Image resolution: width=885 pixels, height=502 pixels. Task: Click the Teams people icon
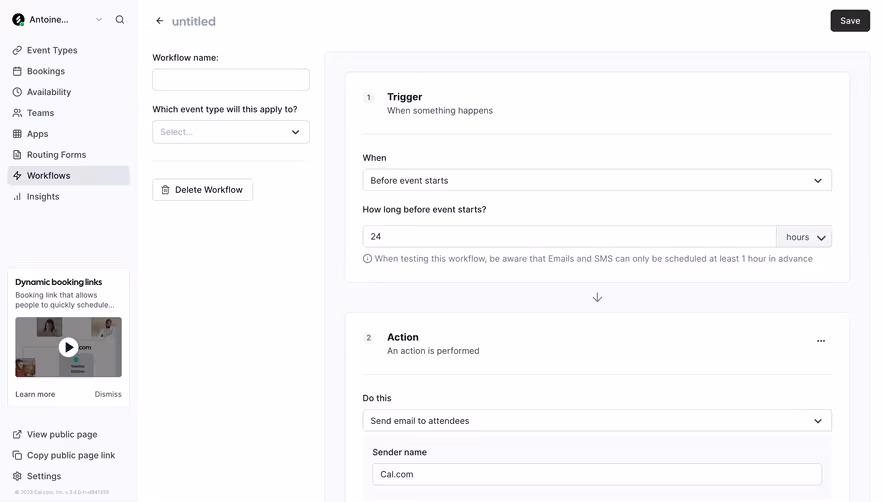(x=17, y=113)
